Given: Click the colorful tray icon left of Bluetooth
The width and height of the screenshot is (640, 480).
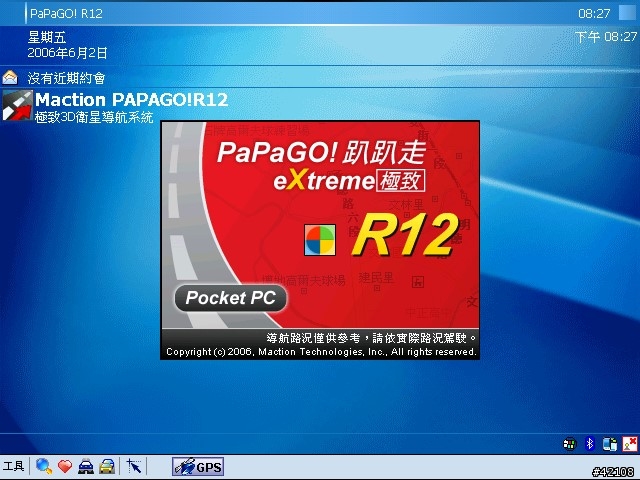Looking at the screenshot, I should click(569, 444).
